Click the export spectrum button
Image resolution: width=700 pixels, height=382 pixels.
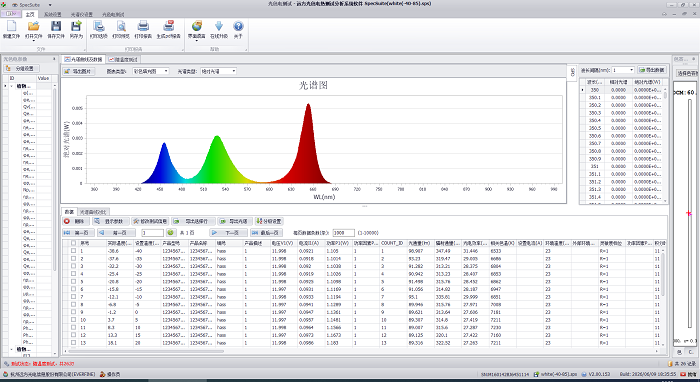234,221
